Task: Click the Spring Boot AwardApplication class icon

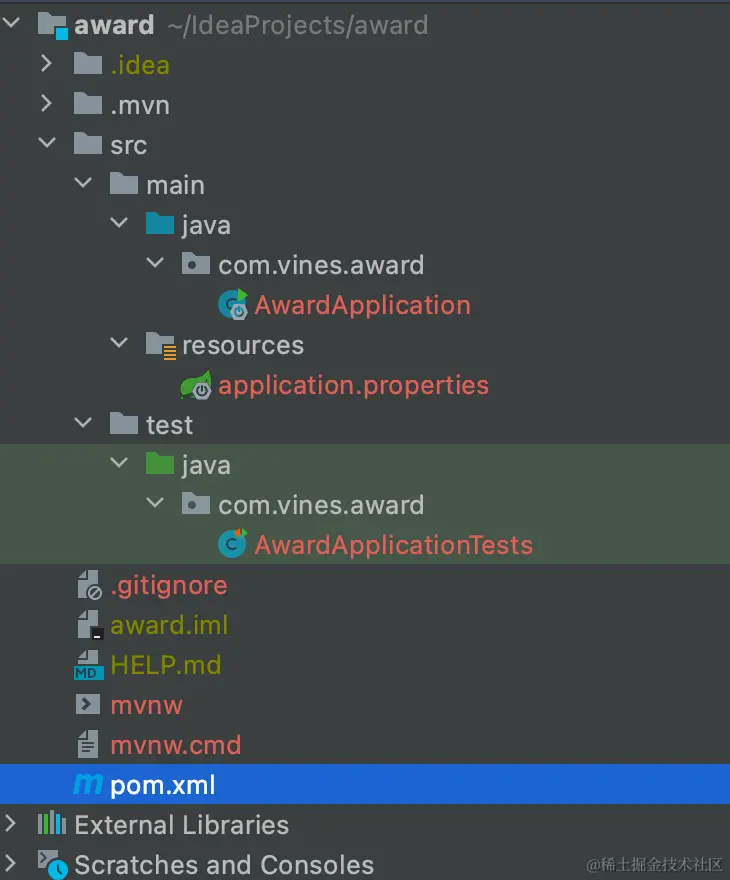Action: click(x=233, y=305)
